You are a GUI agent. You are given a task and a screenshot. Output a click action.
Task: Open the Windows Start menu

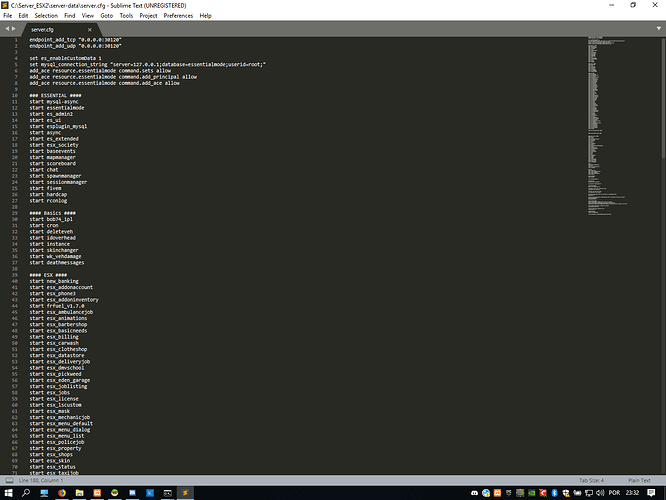point(8,493)
